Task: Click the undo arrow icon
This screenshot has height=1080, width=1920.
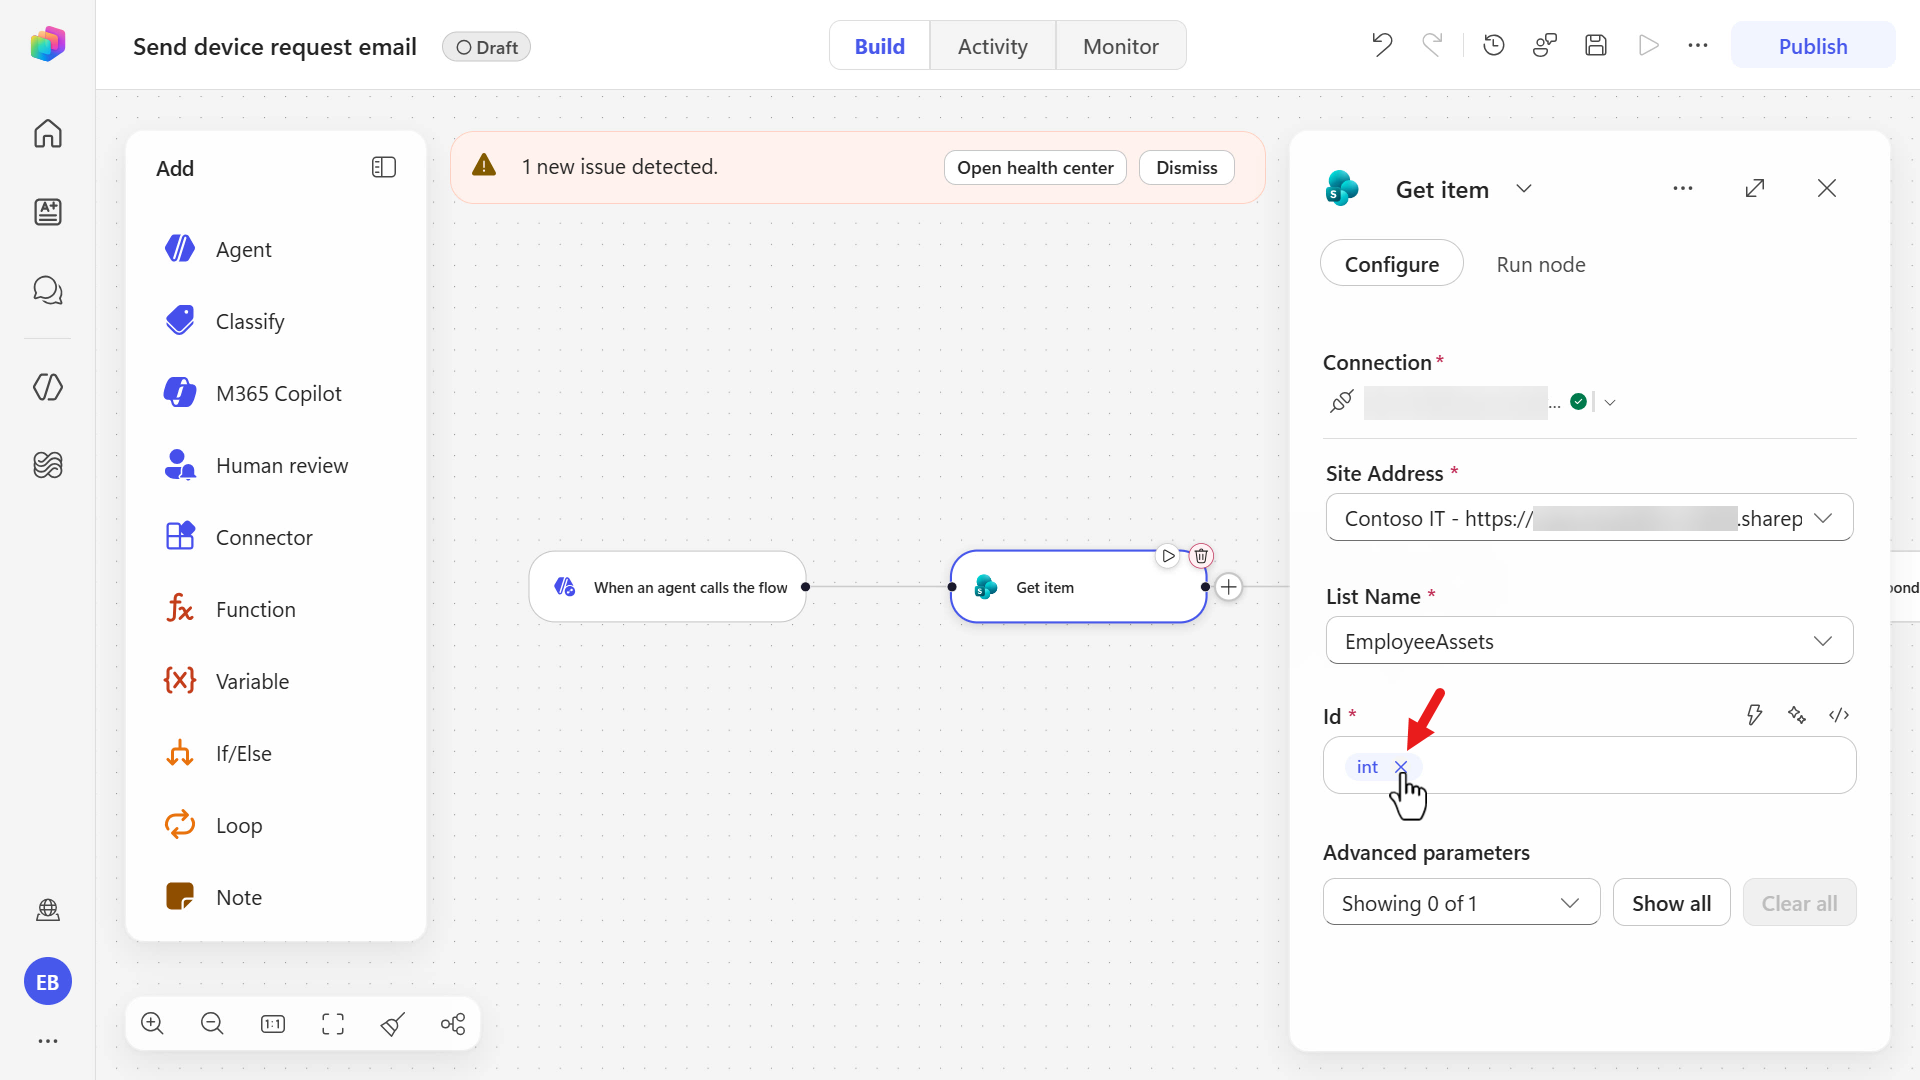Action: (x=1382, y=45)
